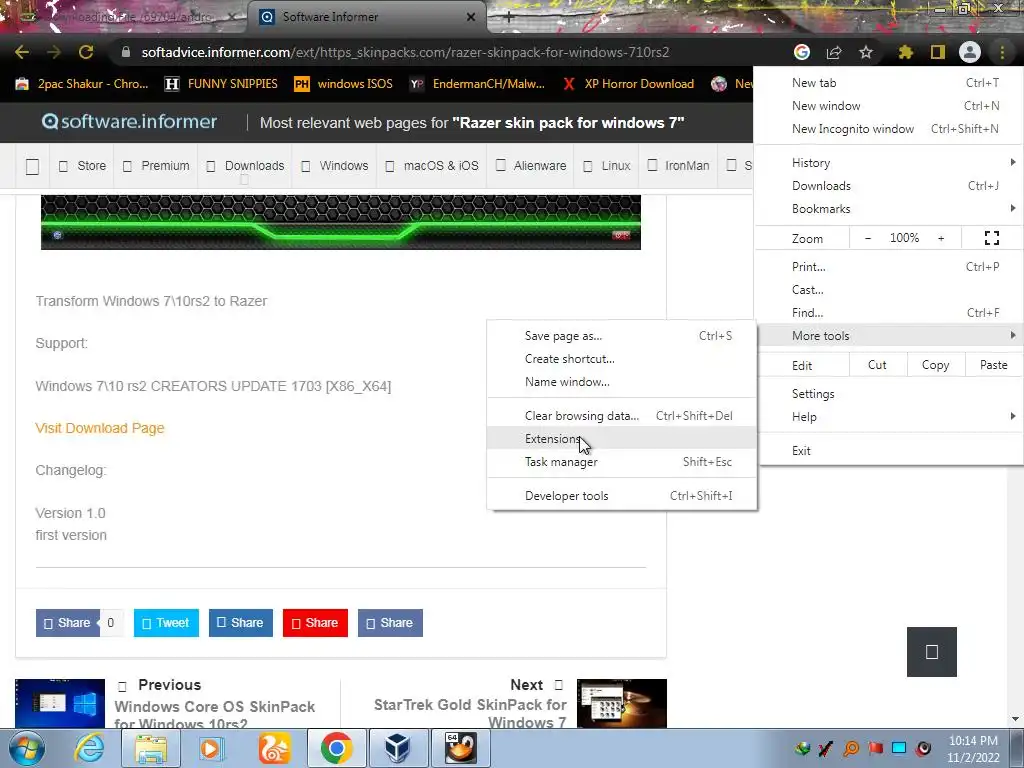Click the profile avatar icon
This screenshot has height=768, width=1024.
pyautogui.click(x=970, y=52)
